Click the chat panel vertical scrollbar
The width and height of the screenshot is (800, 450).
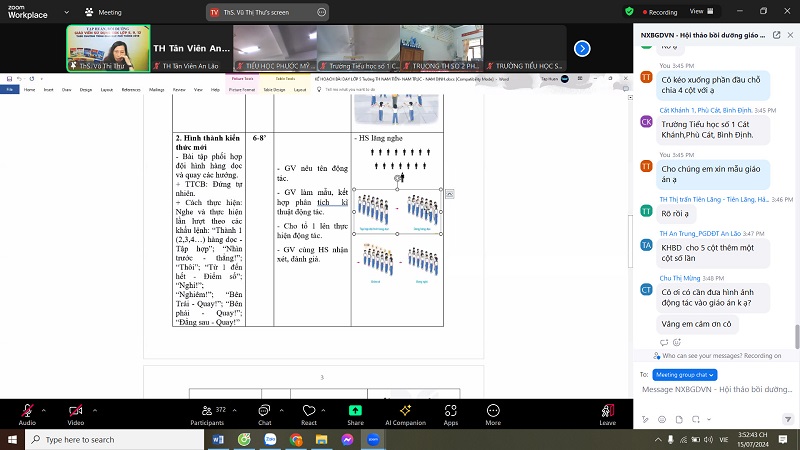point(796,200)
